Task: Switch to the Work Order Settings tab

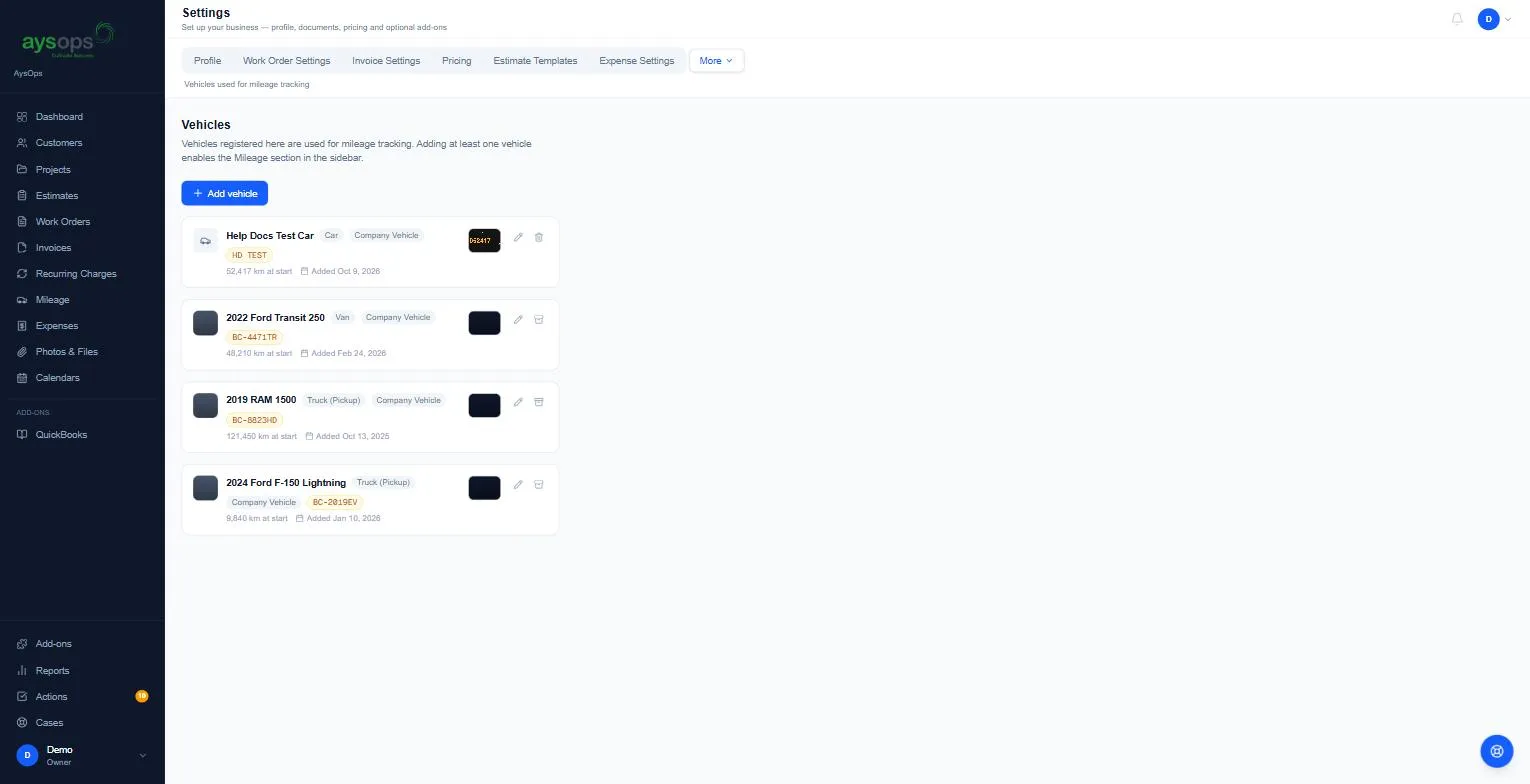Action: coord(286,61)
